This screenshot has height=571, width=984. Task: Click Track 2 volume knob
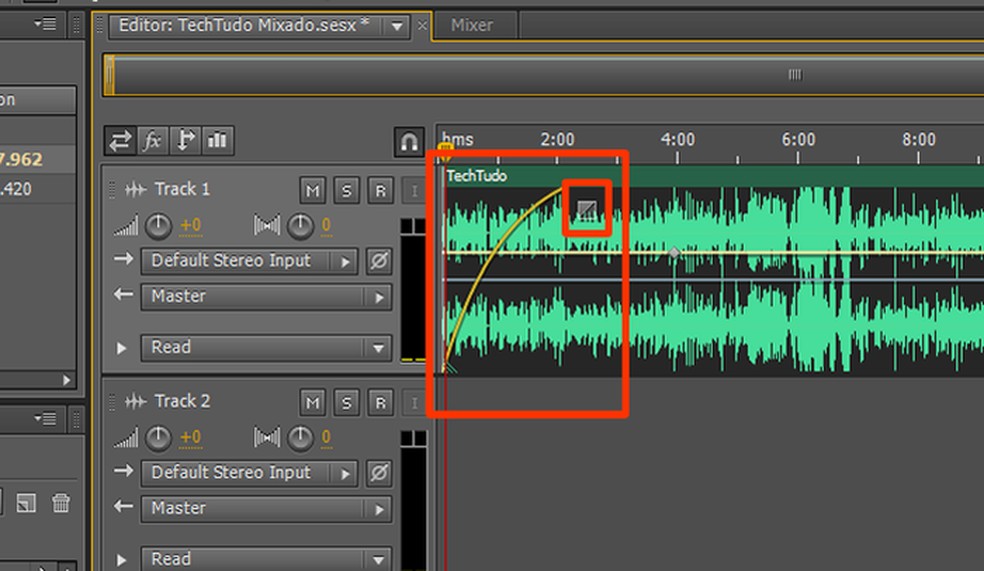coord(158,438)
